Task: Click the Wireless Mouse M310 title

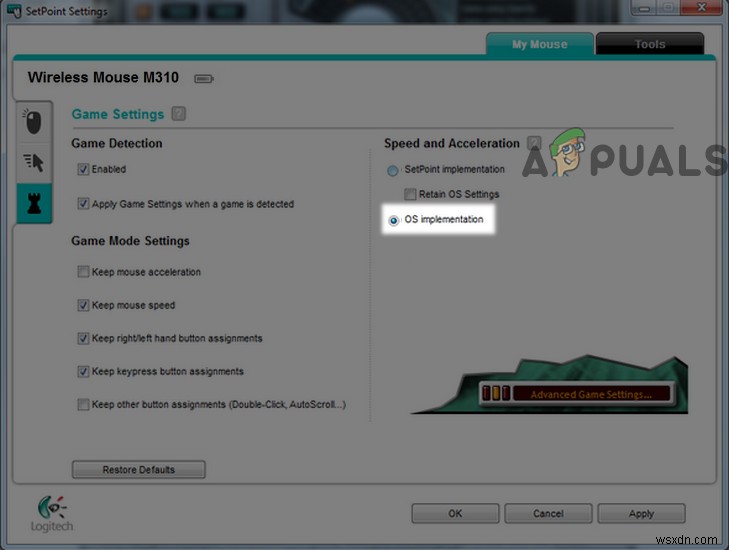Action: [103, 77]
